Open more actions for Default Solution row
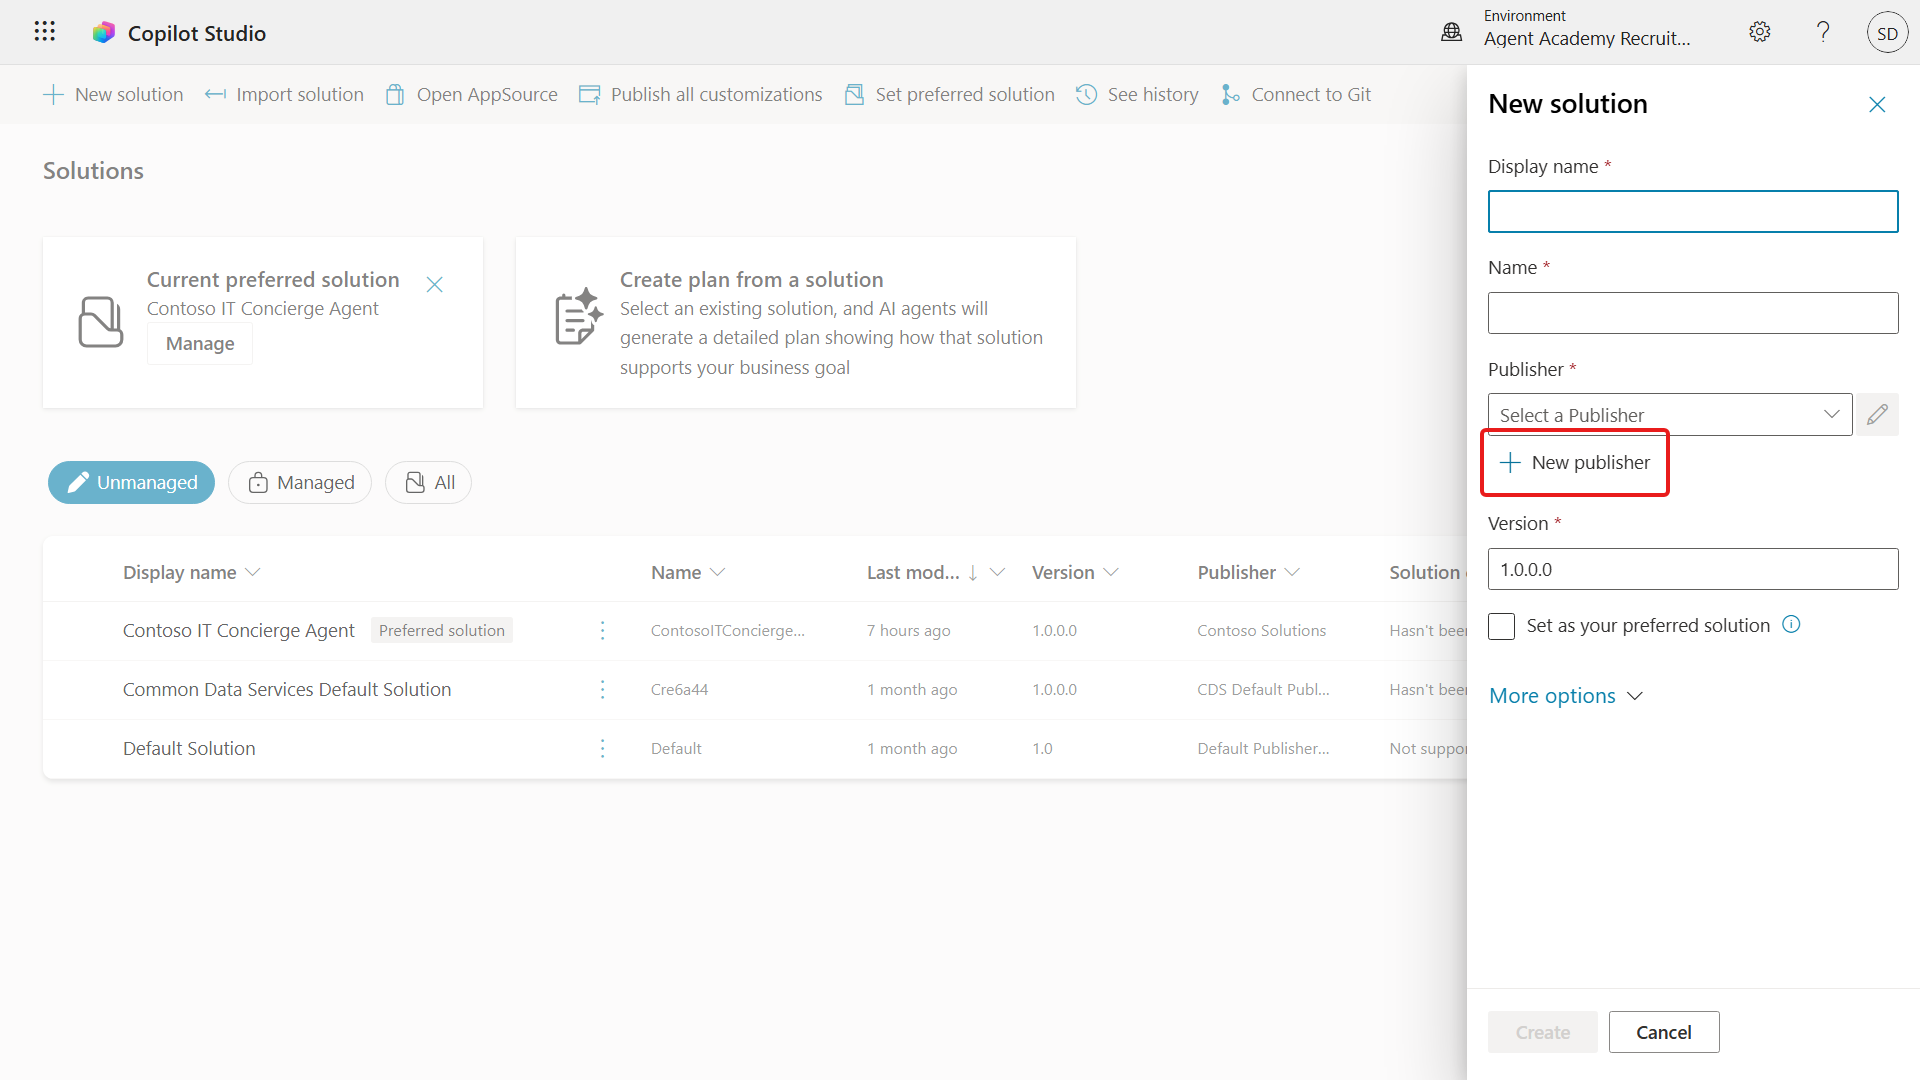This screenshot has width=1920, height=1080. (x=602, y=748)
